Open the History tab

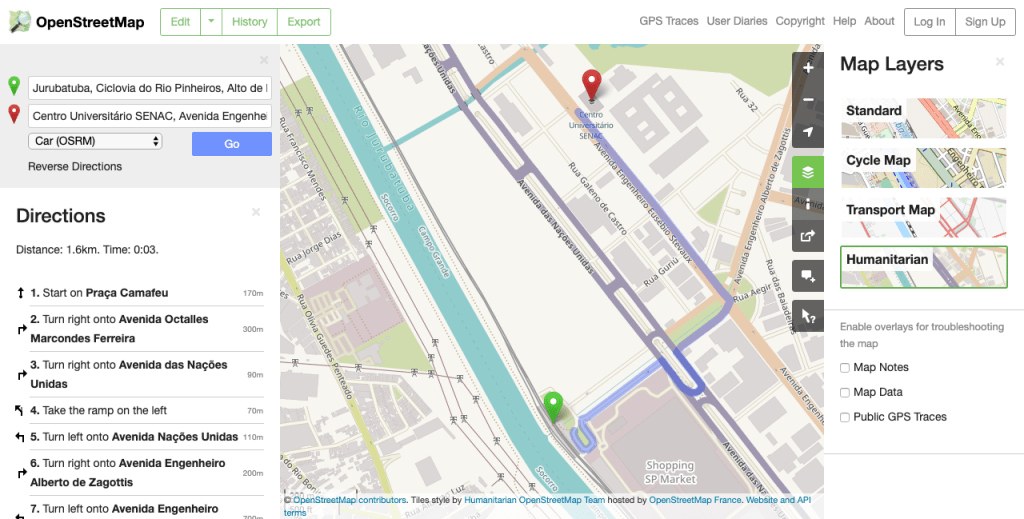[249, 21]
